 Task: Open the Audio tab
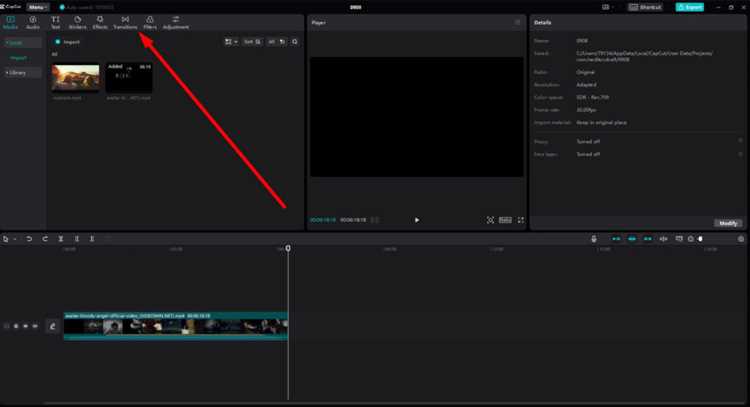pyautogui.click(x=33, y=22)
